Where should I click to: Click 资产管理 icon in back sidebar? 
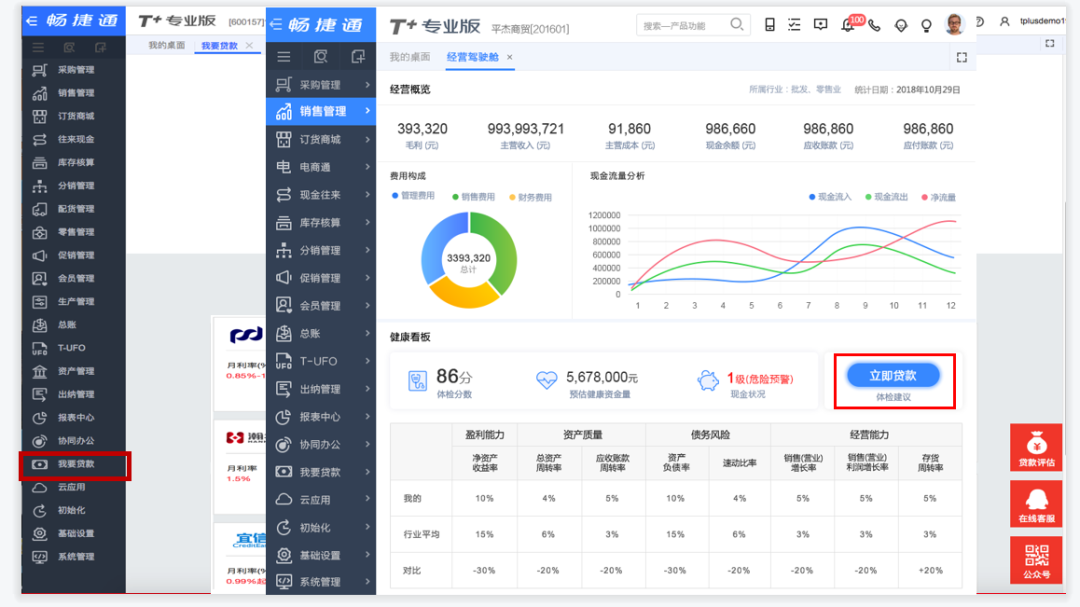(x=40, y=371)
